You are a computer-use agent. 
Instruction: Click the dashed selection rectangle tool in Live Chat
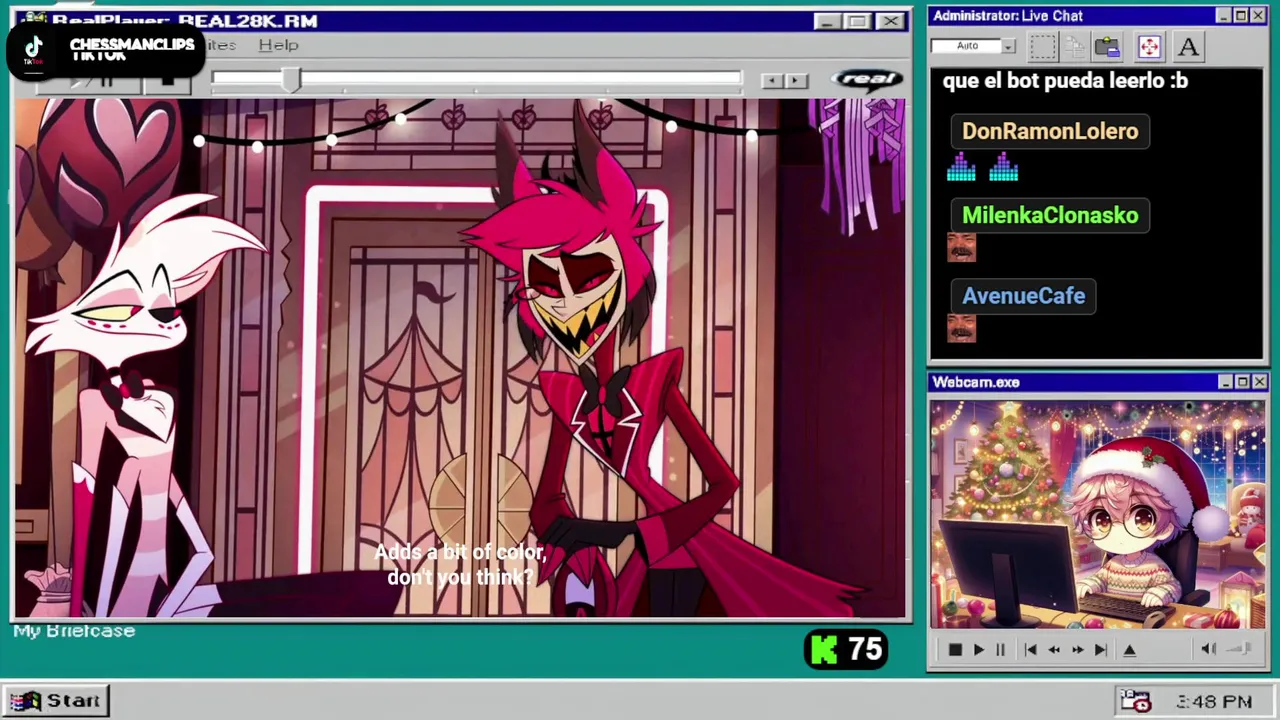tap(1043, 46)
